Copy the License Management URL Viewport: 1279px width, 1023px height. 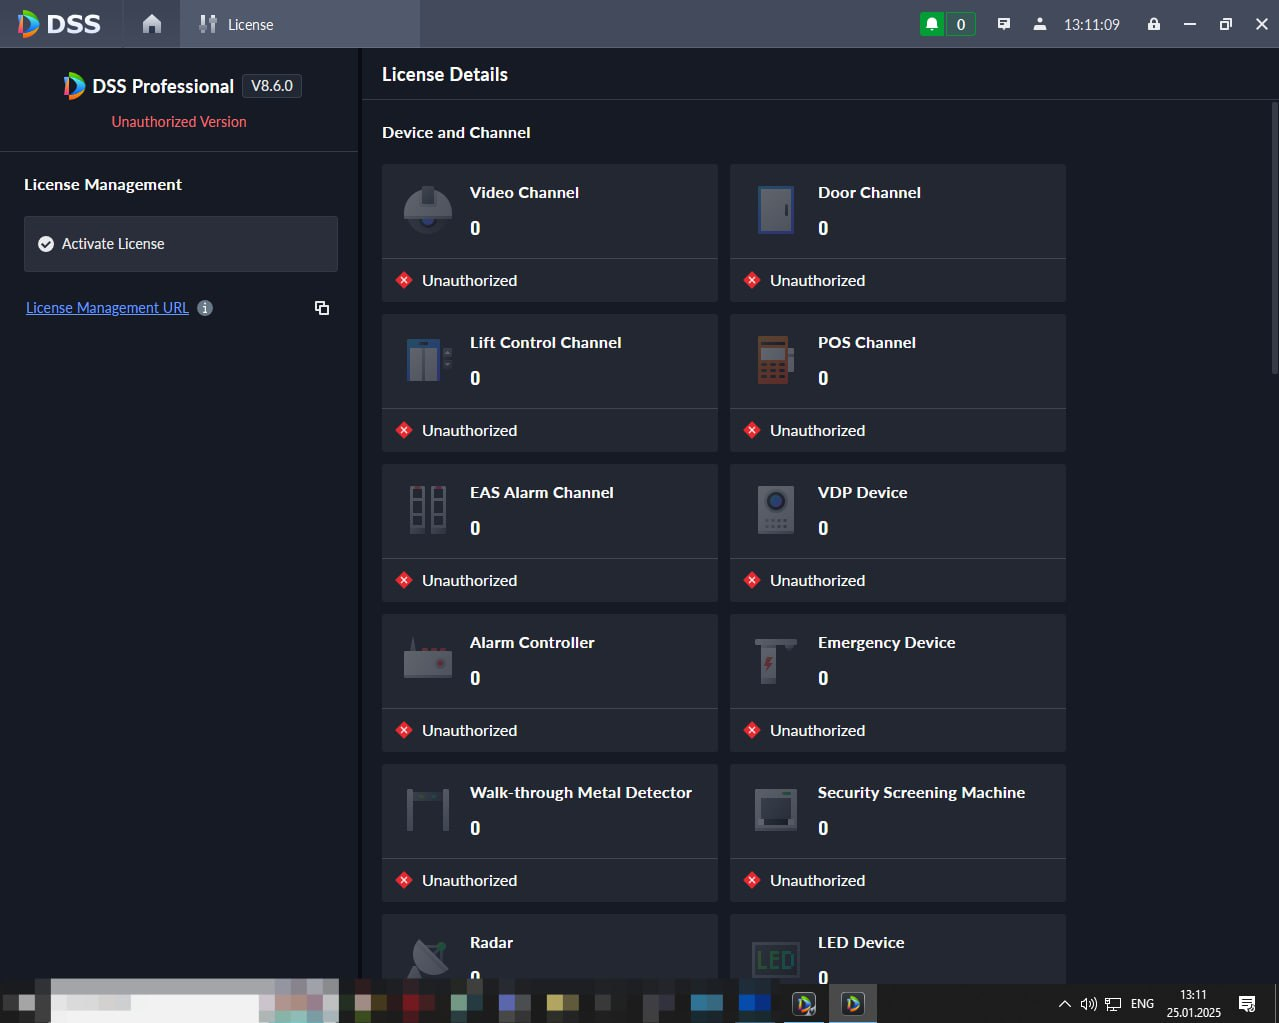pos(322,308)
